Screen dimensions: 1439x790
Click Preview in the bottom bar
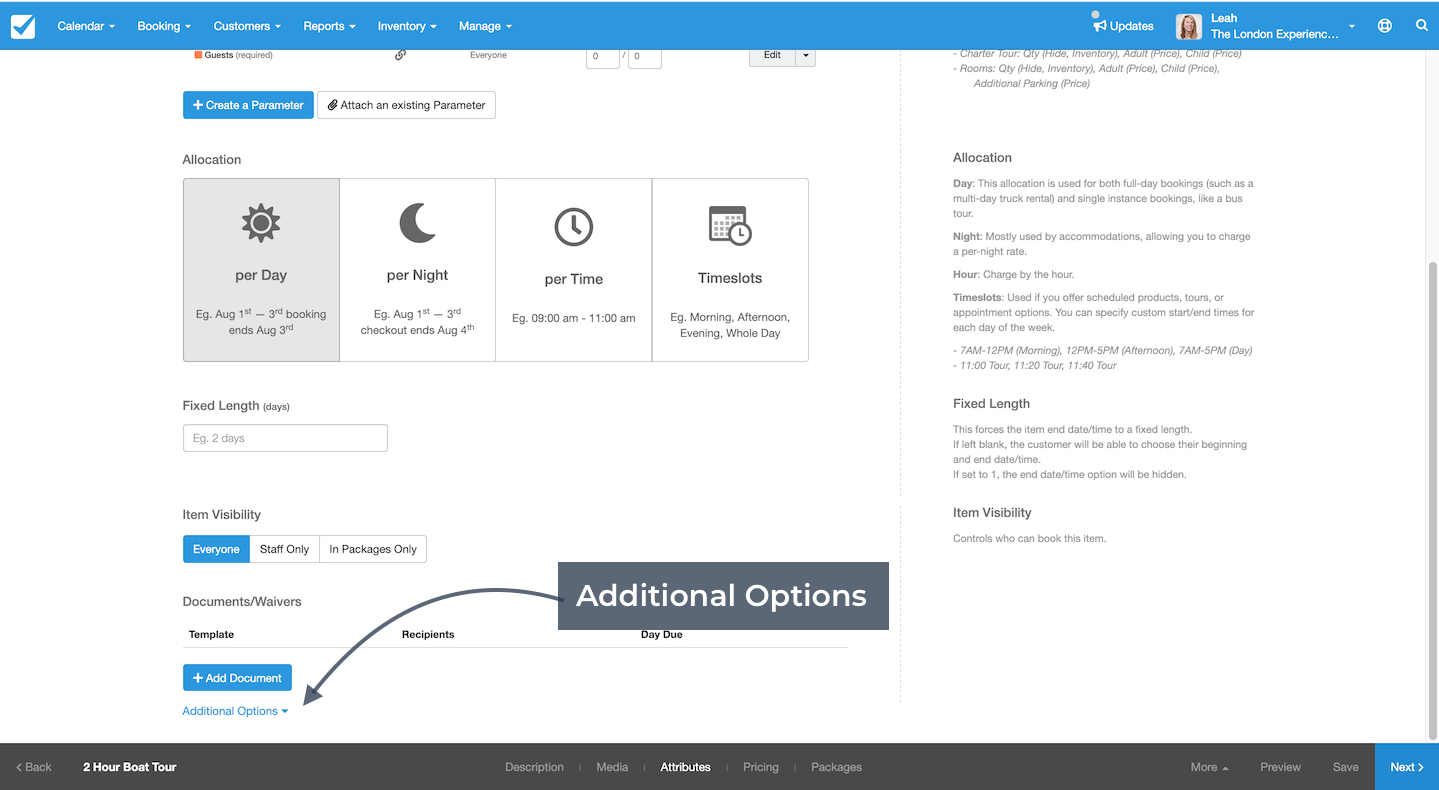tap(1280, 767)
